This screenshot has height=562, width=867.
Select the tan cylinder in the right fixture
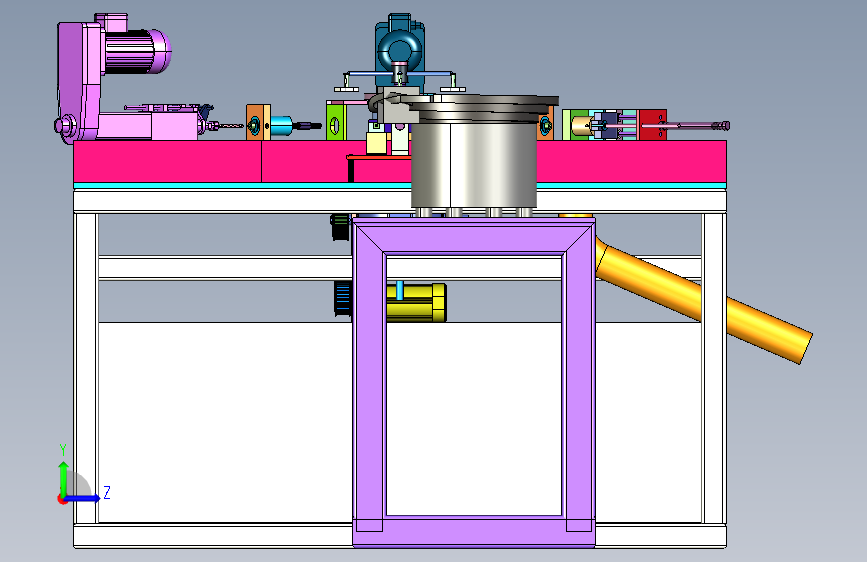[x=580, y=126]
